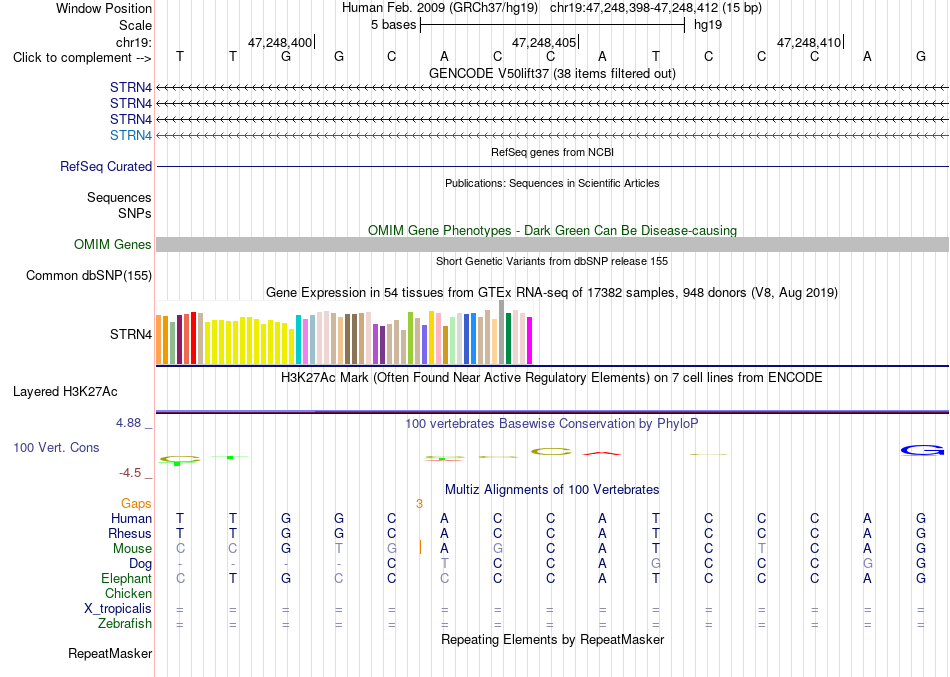The image size is (950, 677).
Task: Click the T base in Dog row
Action: tap(445, 564)
